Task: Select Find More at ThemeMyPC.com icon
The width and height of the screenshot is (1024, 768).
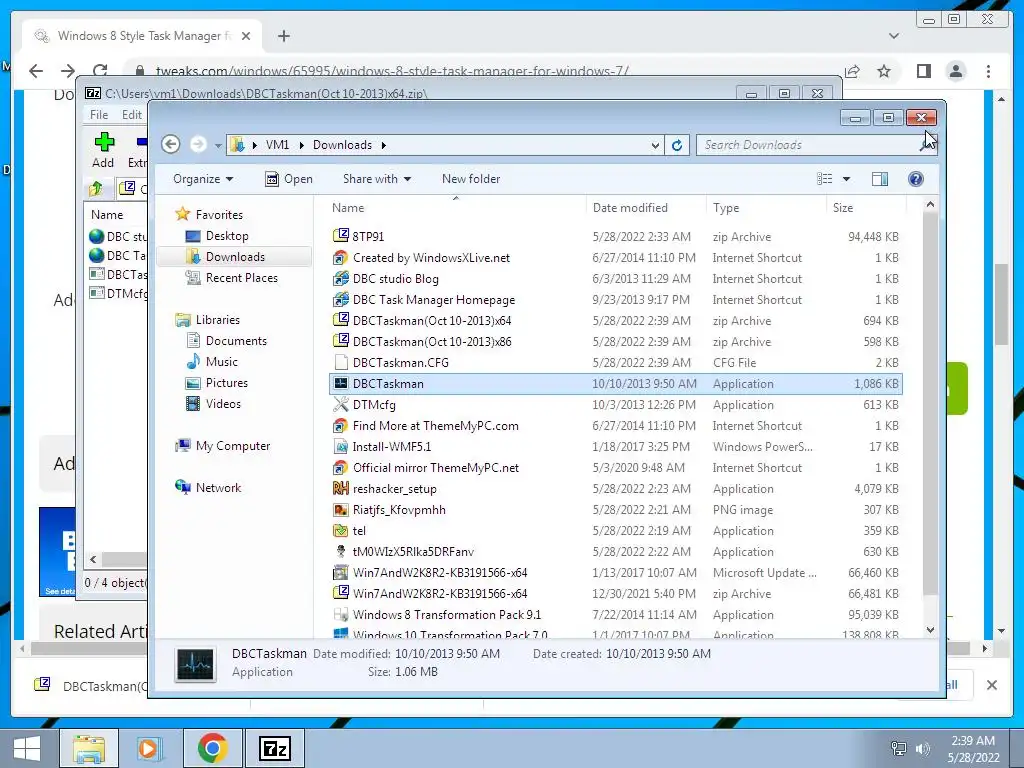Action: (x=340, y=425)
